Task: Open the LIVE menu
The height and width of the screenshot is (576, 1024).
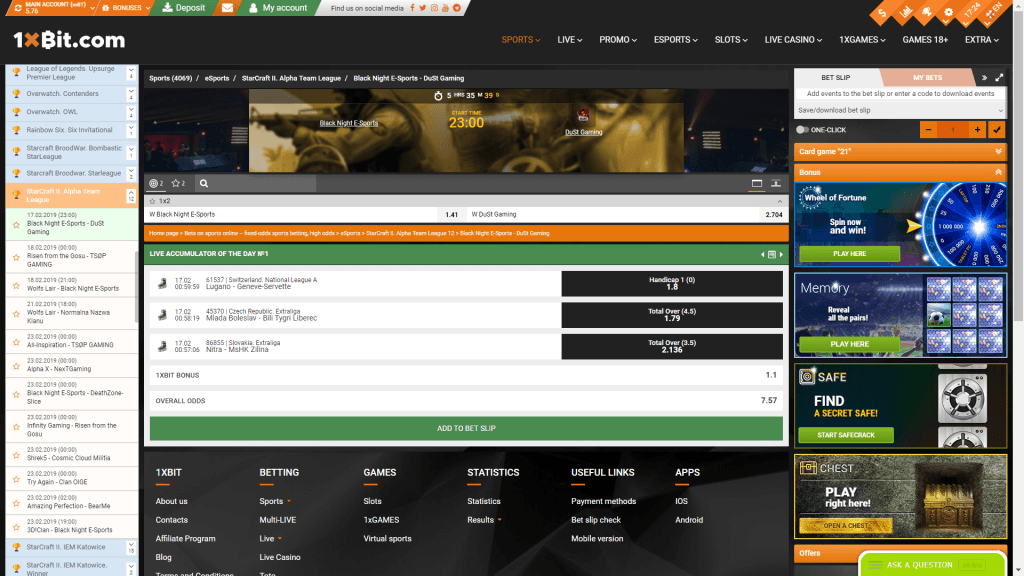Action: click(x=569, y=40)
